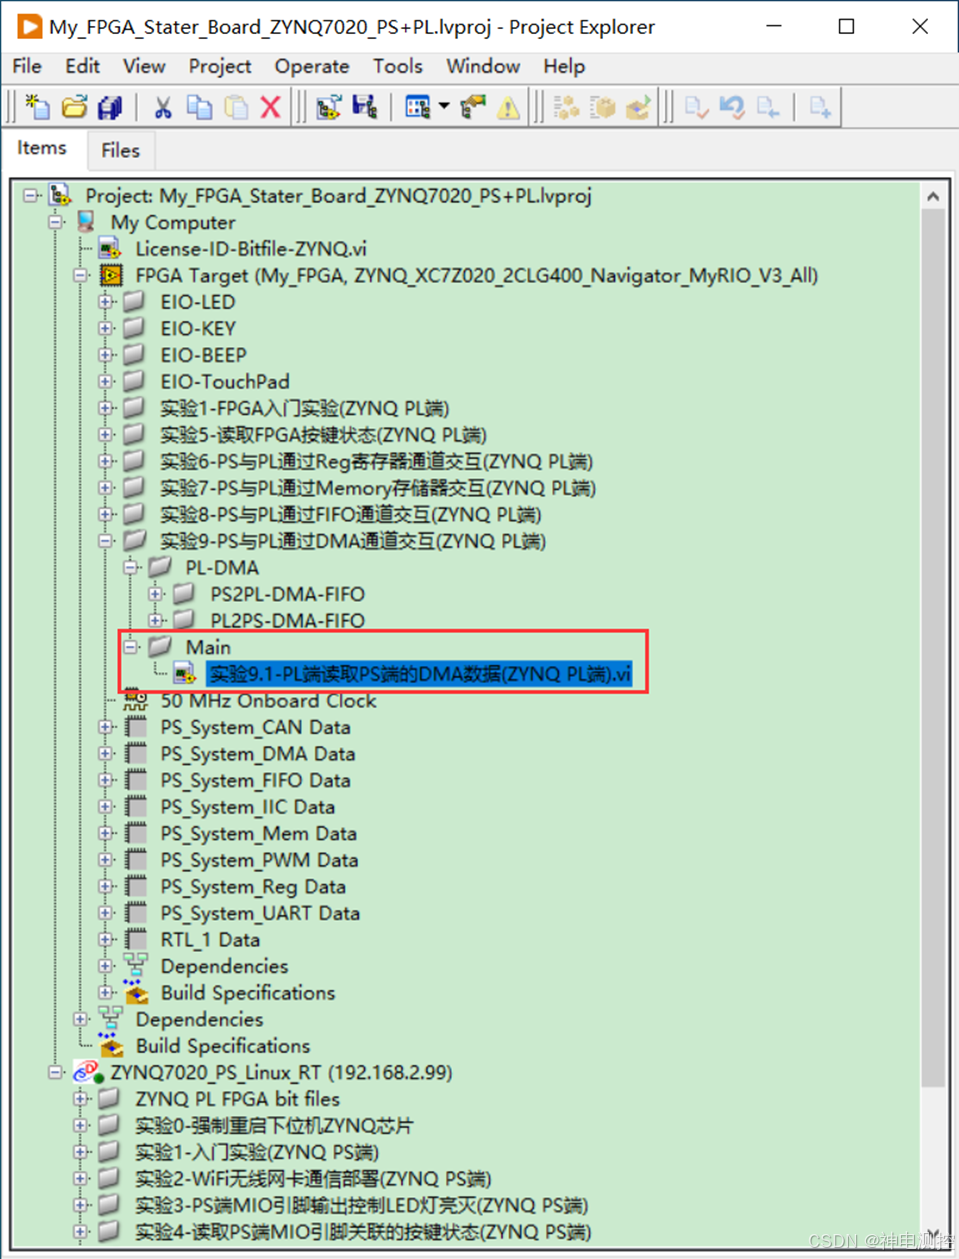Open the Tools menu
Viewport: 959px width, 1259px height.
(x=398, y=66)
